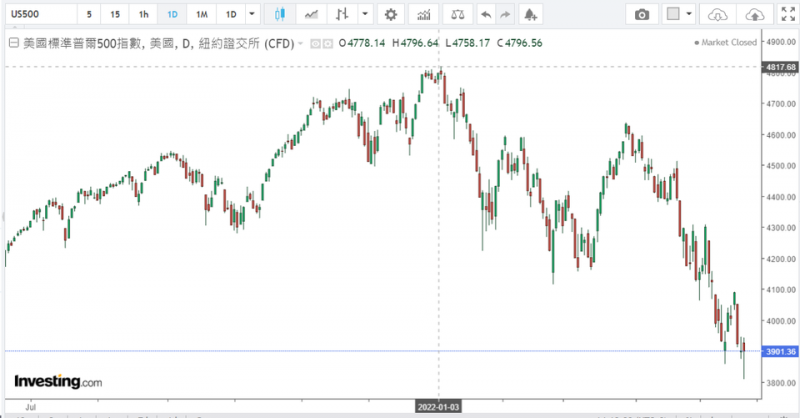Take a chart snapshot with the camera icon

coord(642,15)
